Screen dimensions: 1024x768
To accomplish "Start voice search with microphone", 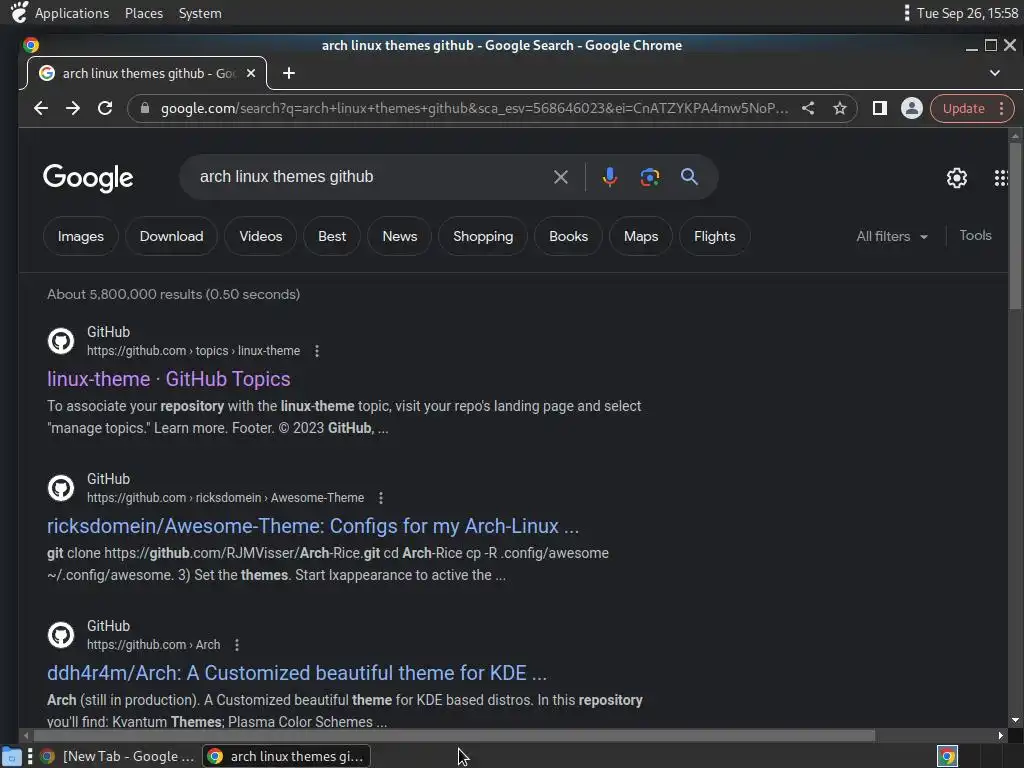I will click(609, 177).
